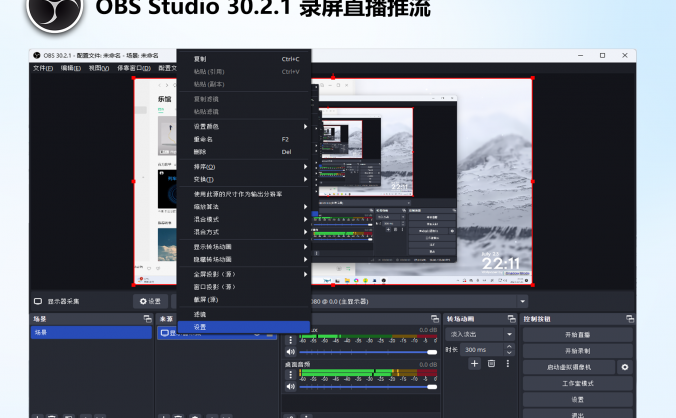Click the 0.0 dB label of 桌面音频
This screenshot has height=418, width=676.
(428, 365)
